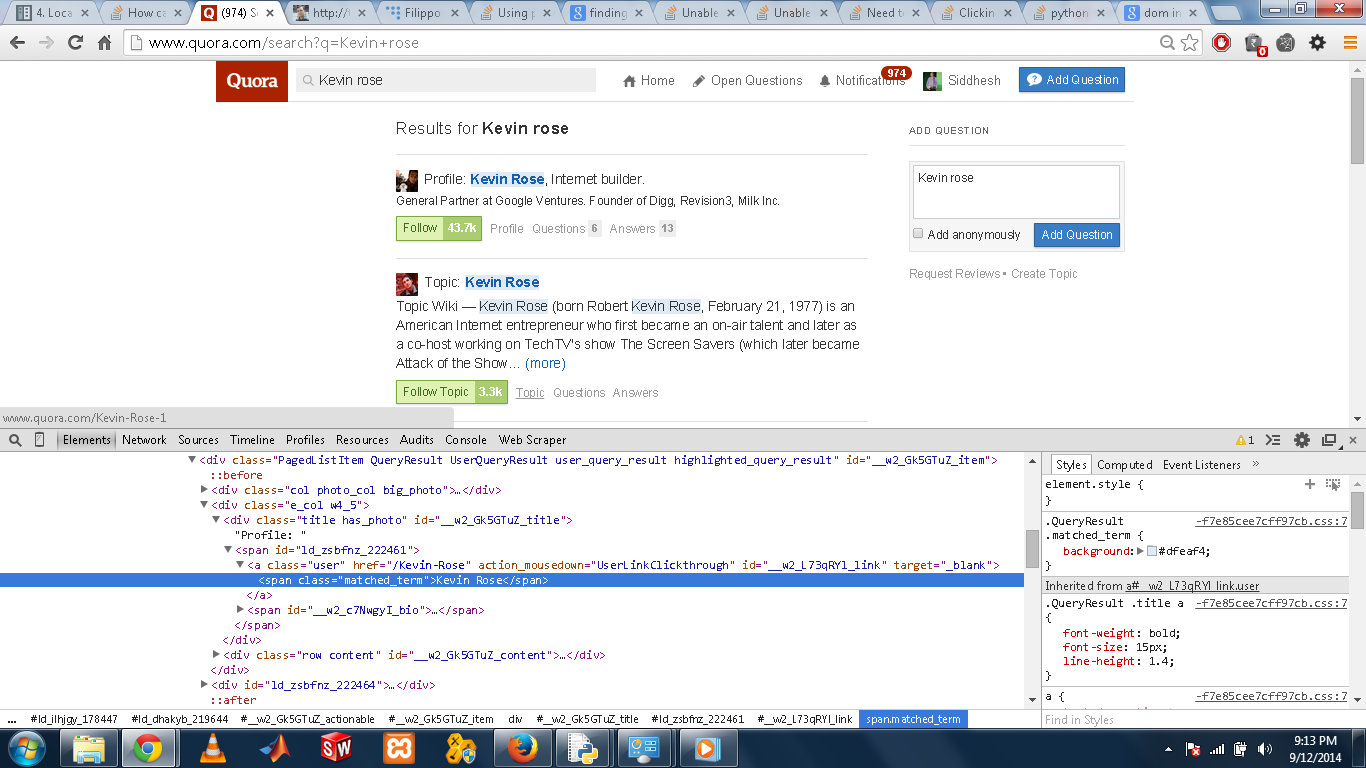Launch MATLAB from taskbar
The image size is (1366, 768).
[274, 748]
